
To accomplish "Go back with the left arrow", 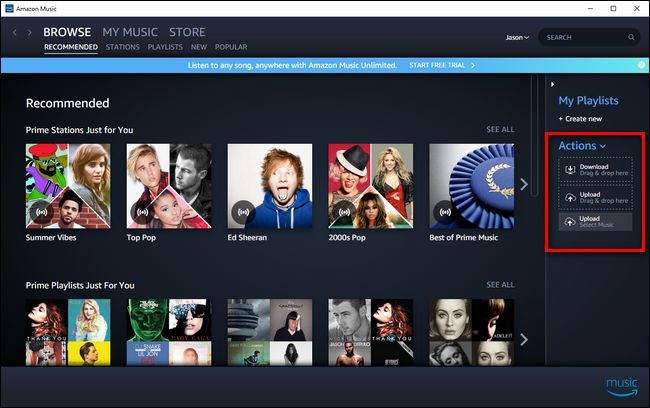I will point(15,32).
